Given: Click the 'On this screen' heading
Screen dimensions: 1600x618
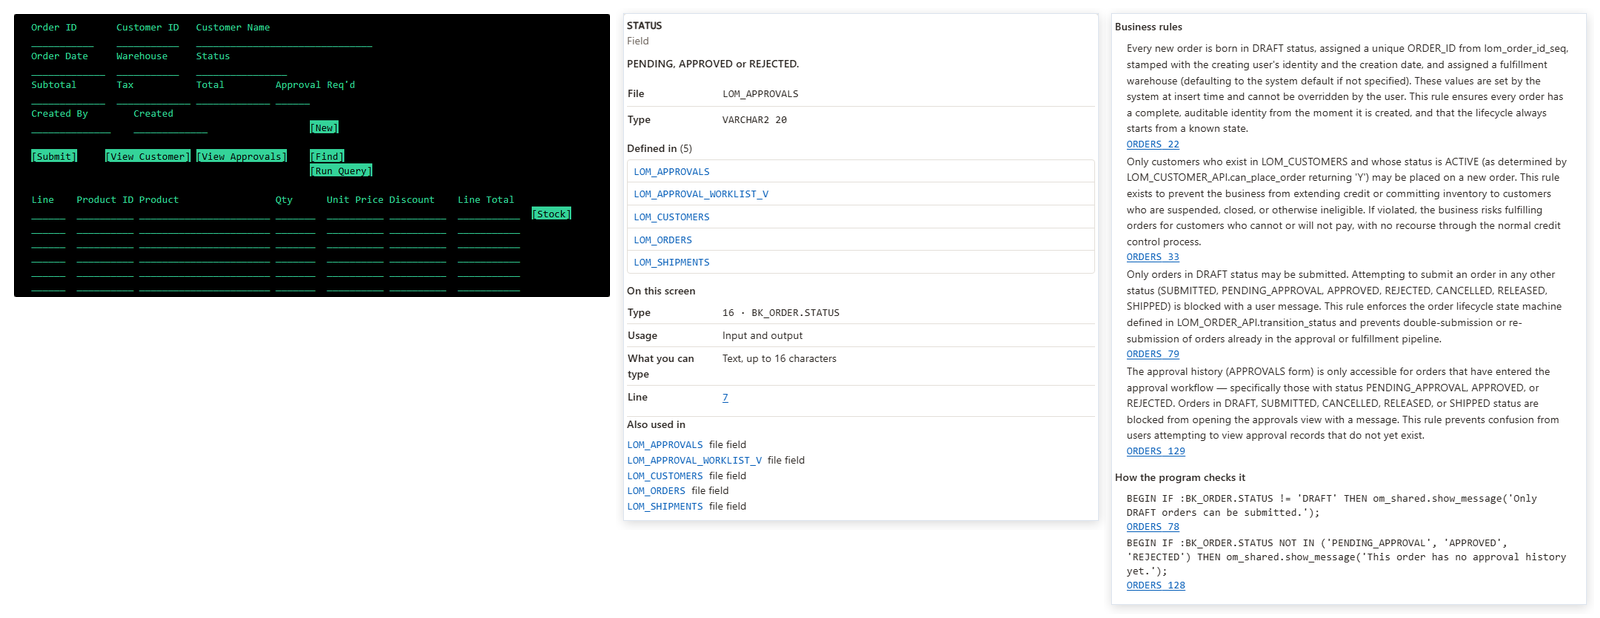Looking at the screenshot, I should click(x=661, y=291).
